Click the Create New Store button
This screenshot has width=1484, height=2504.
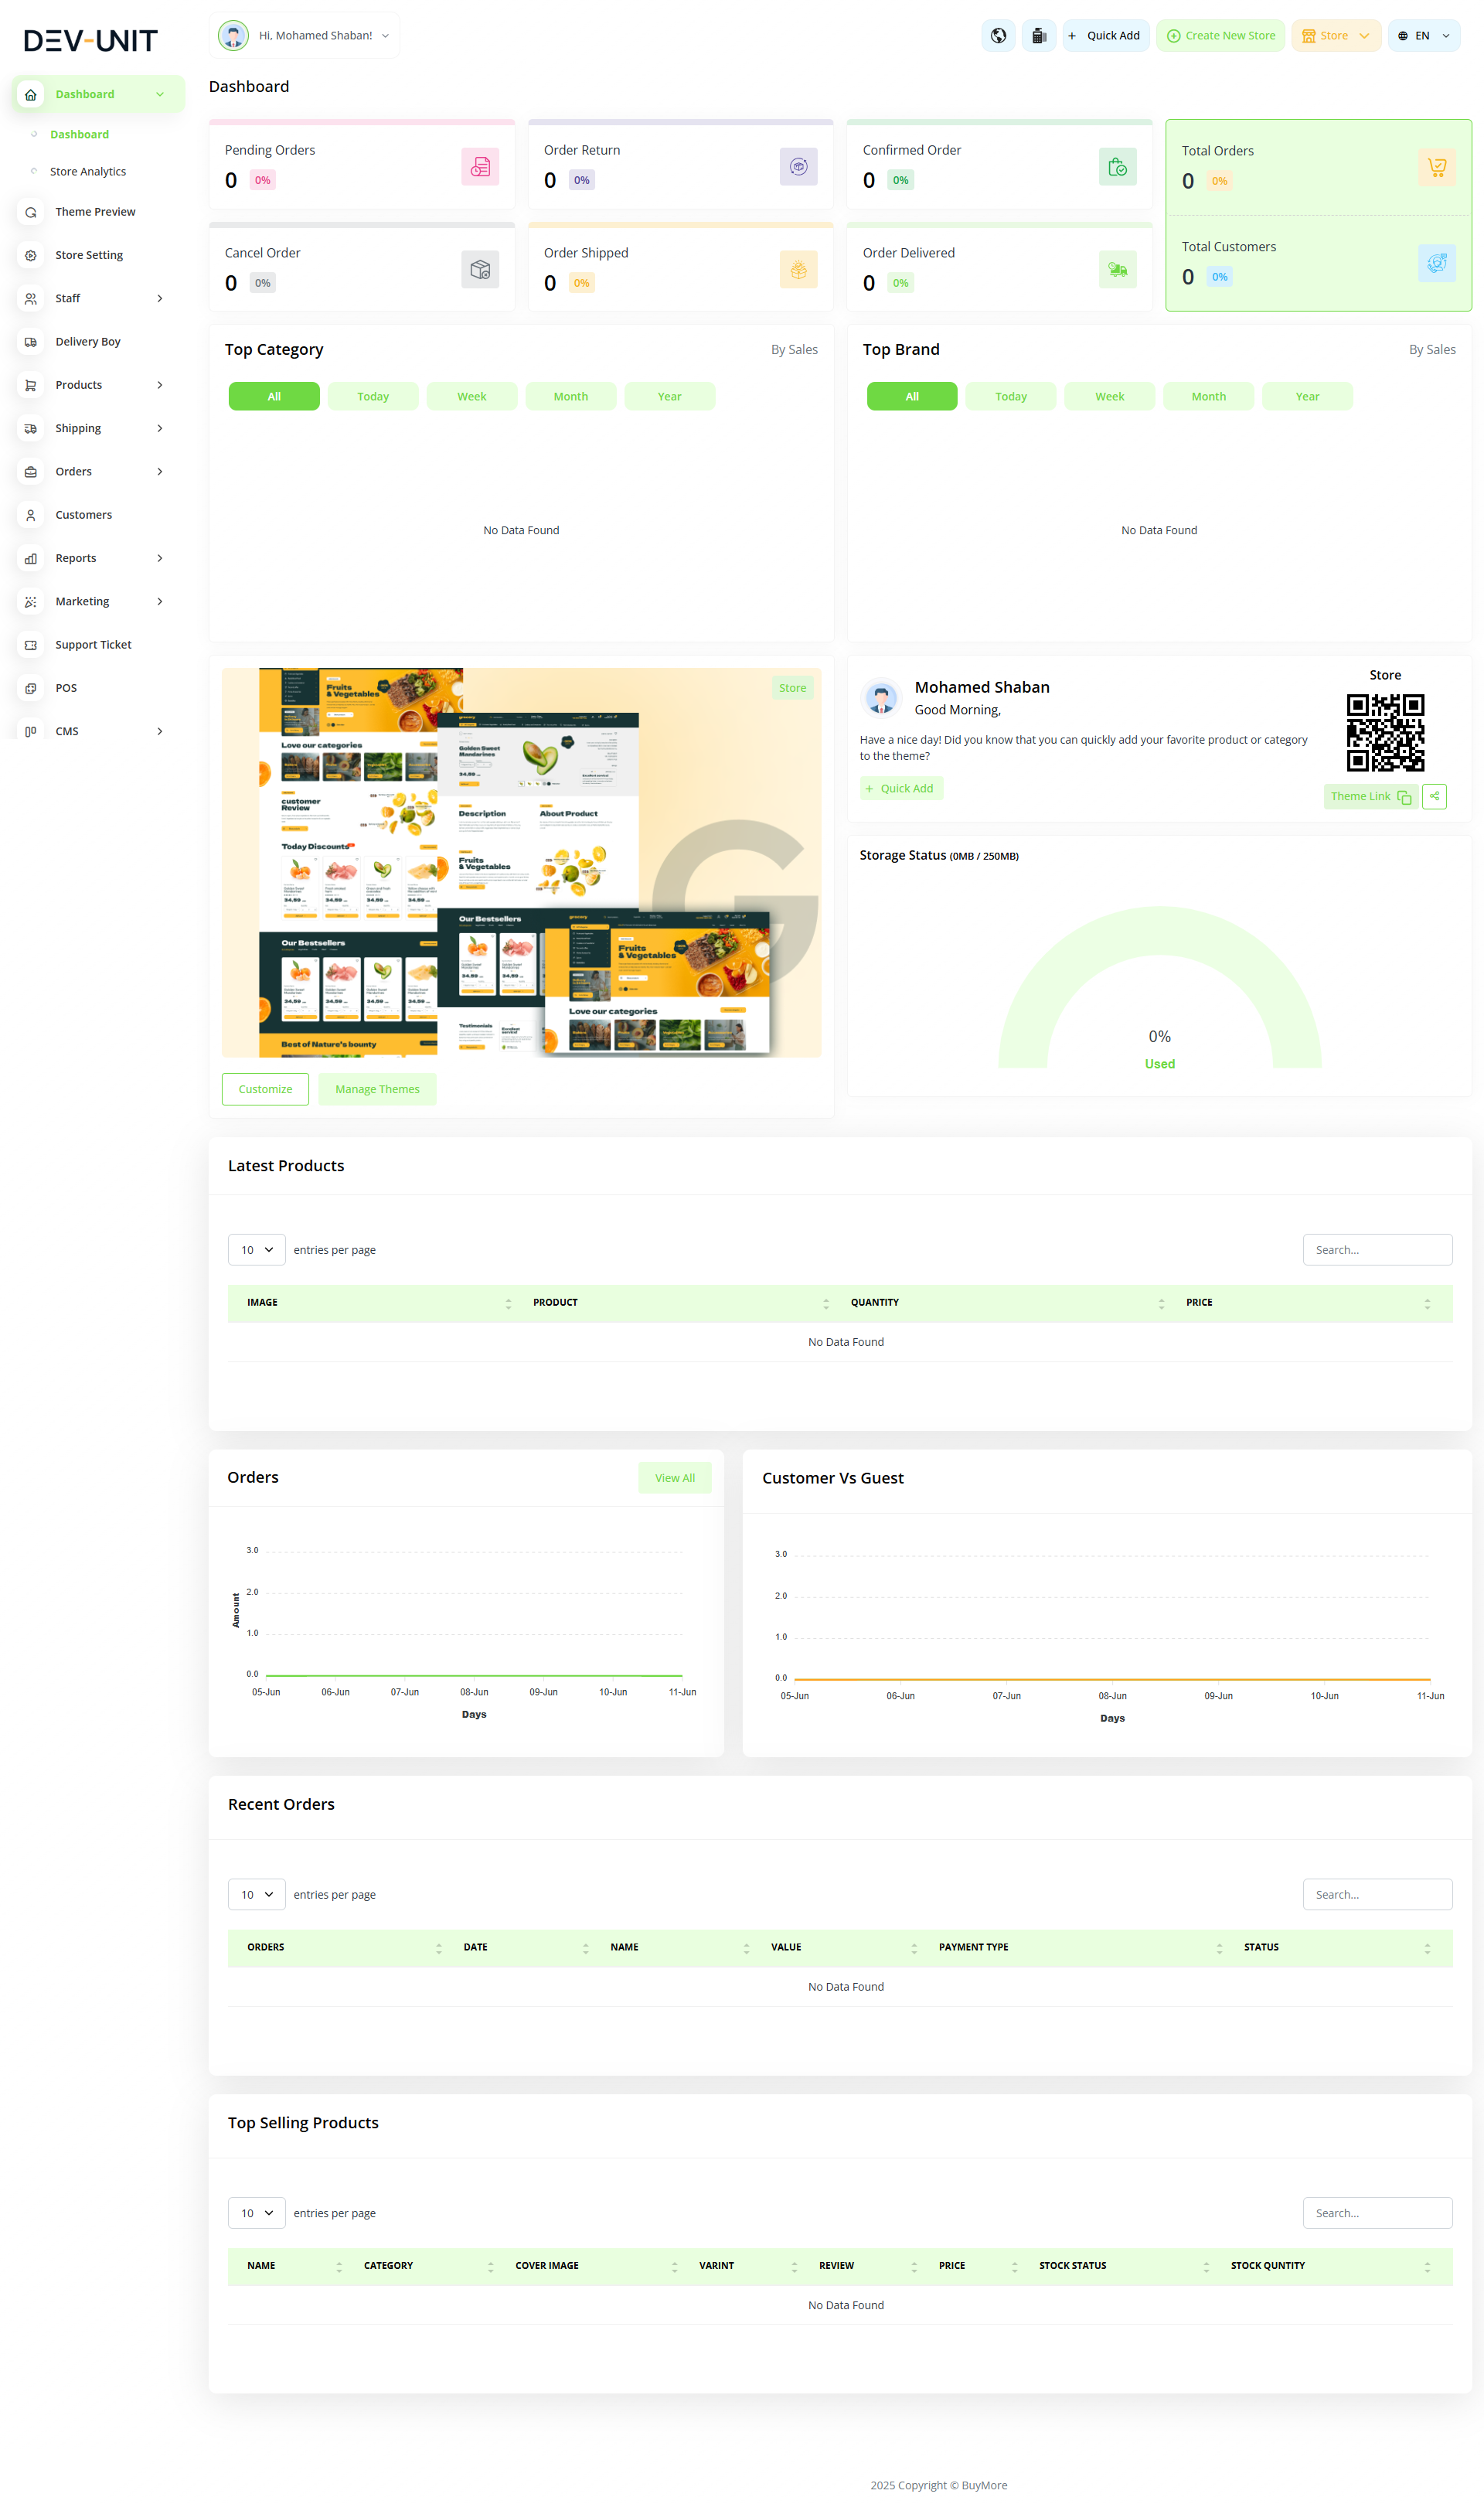click(1220, 36)
